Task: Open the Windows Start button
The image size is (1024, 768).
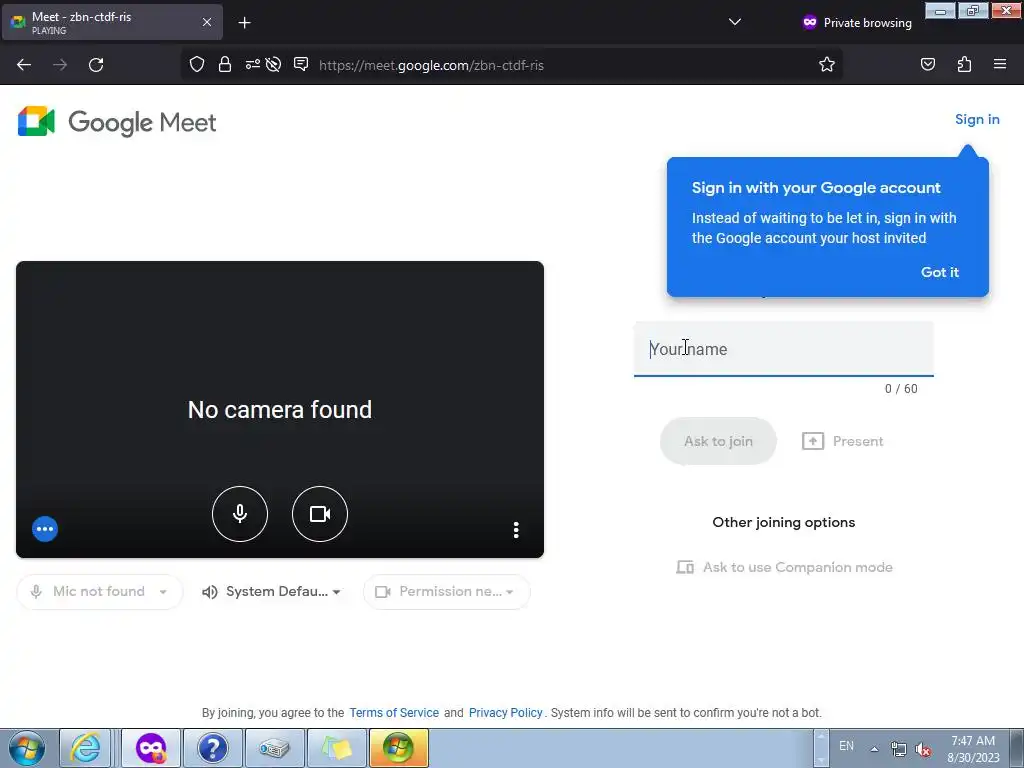Action: [27, 748]
